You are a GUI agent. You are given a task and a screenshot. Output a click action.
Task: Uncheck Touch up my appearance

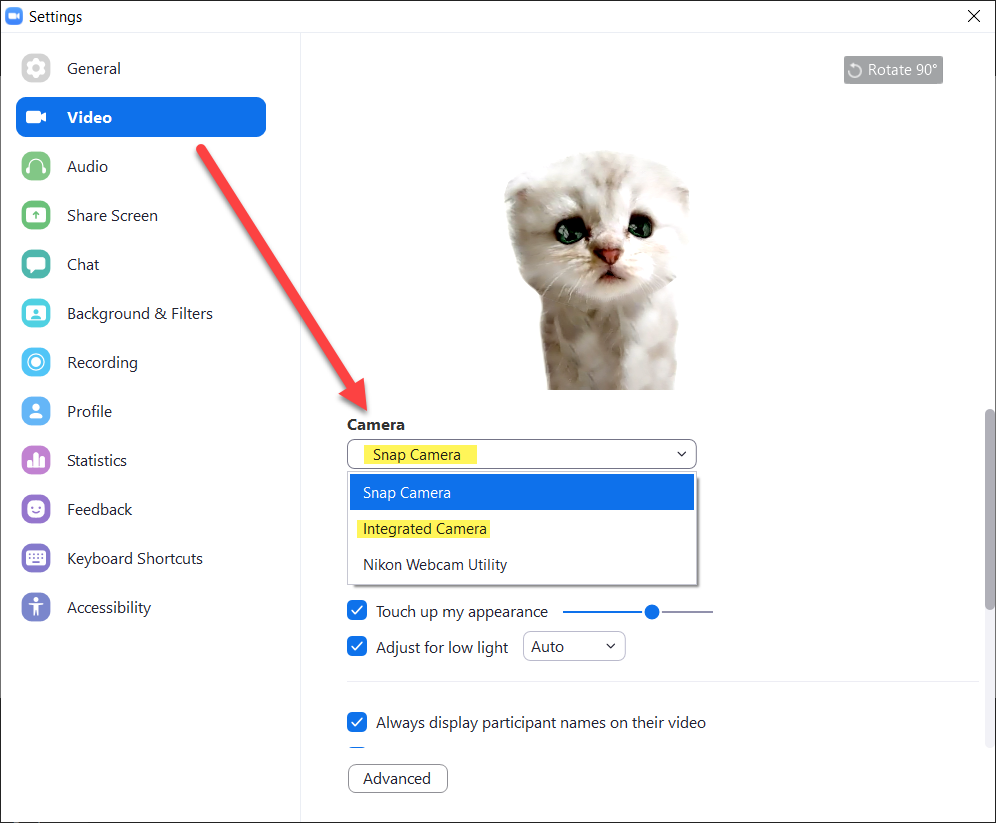click(357, 611)
